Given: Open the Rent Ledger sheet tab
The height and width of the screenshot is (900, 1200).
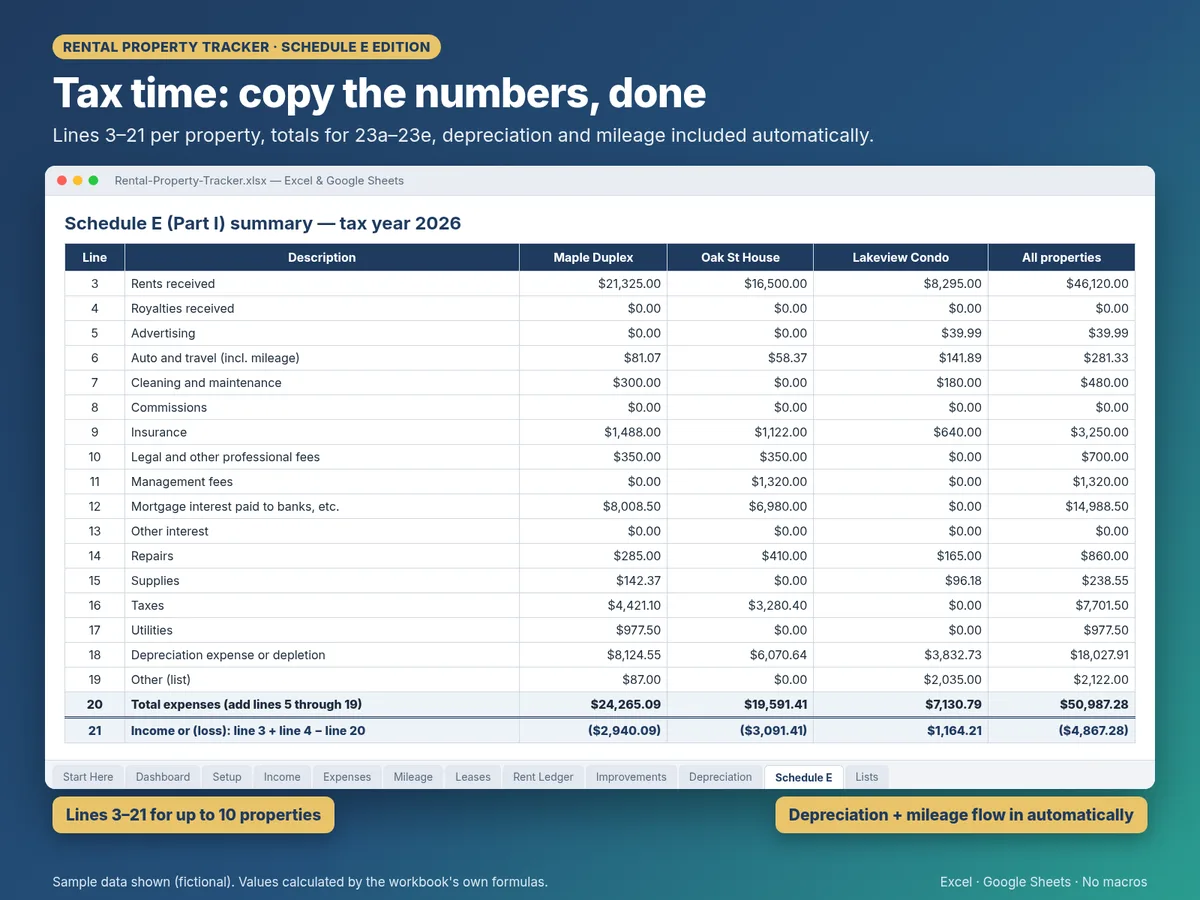Looking at the screenshot, I should click(x=543, y=777).
